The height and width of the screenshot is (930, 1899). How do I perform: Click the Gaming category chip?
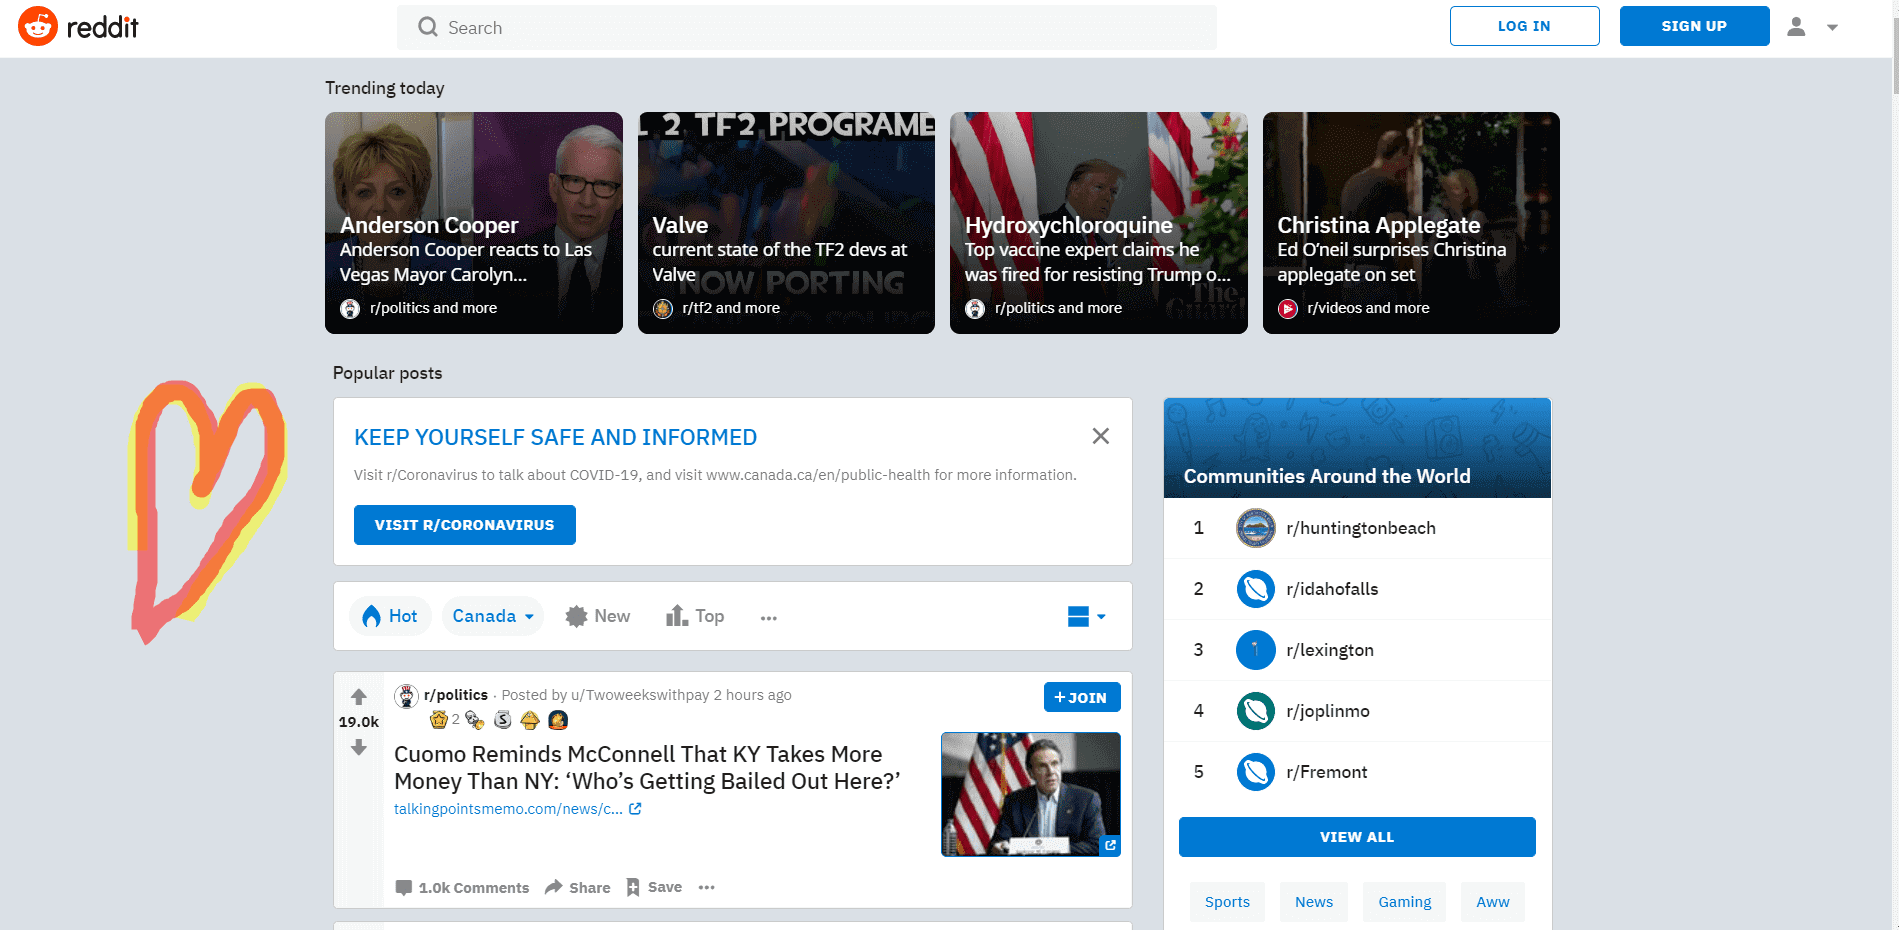[x=1405, y=902]
